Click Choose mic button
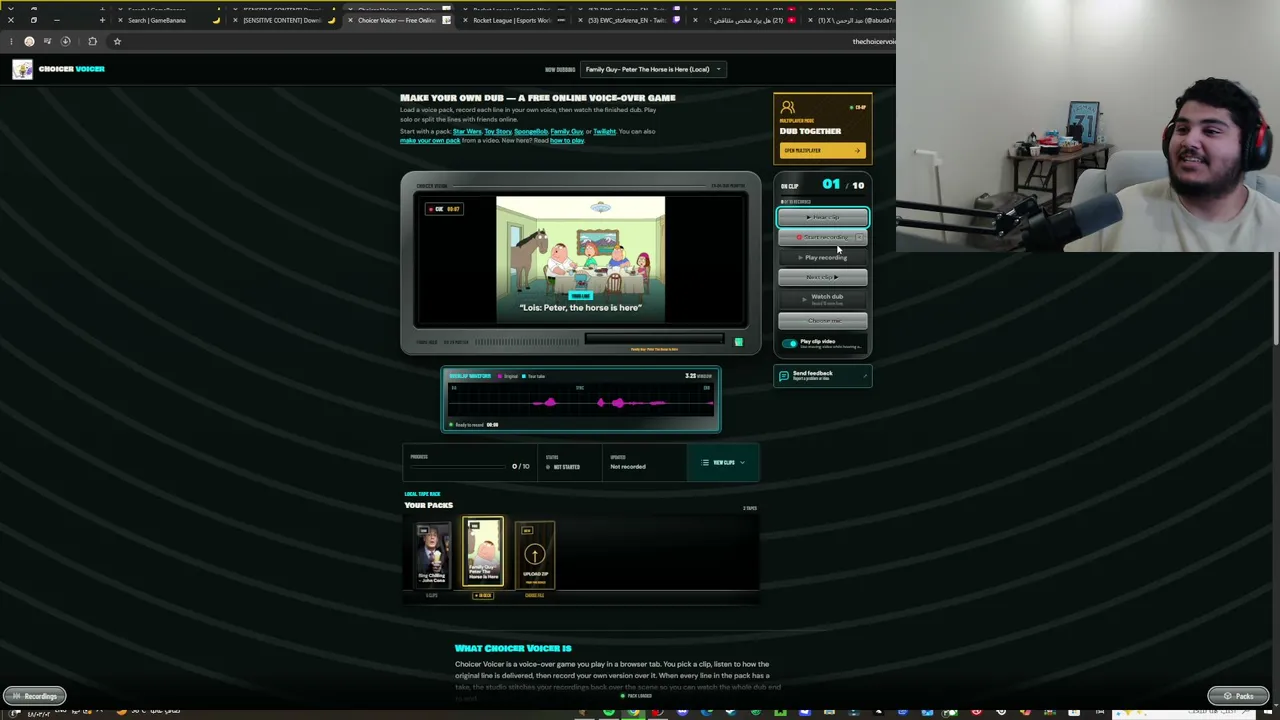Image resolution: width=1280 pixels, height=720 pixels. coord(823,320)
